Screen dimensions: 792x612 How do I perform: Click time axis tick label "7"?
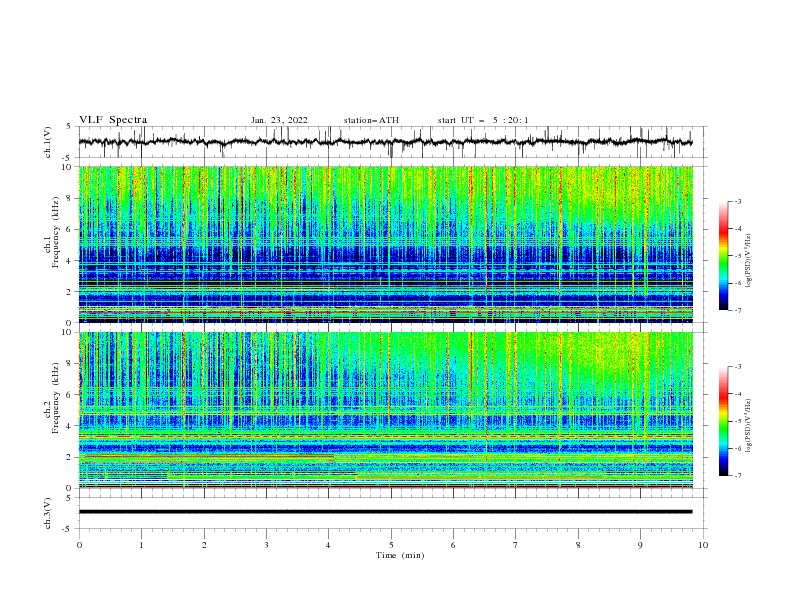tap(516, 545)
